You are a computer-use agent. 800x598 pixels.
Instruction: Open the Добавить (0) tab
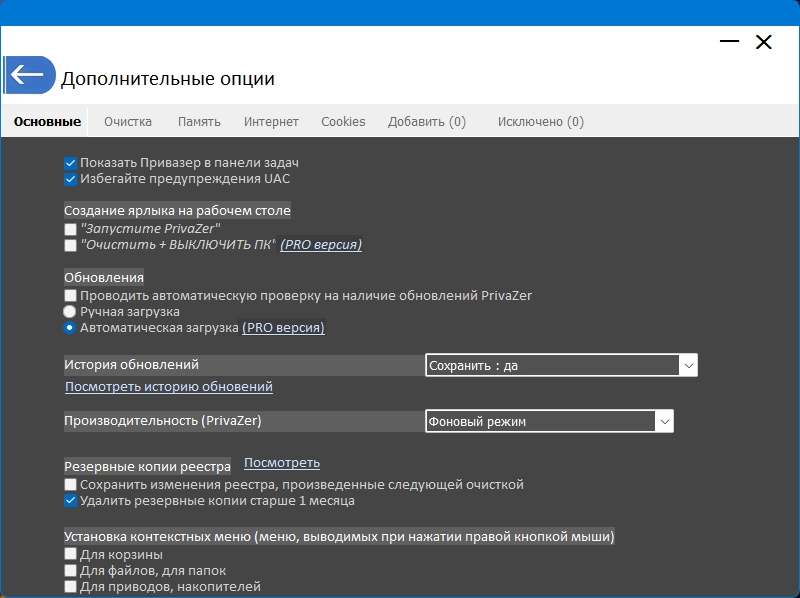tap(427, 122)
